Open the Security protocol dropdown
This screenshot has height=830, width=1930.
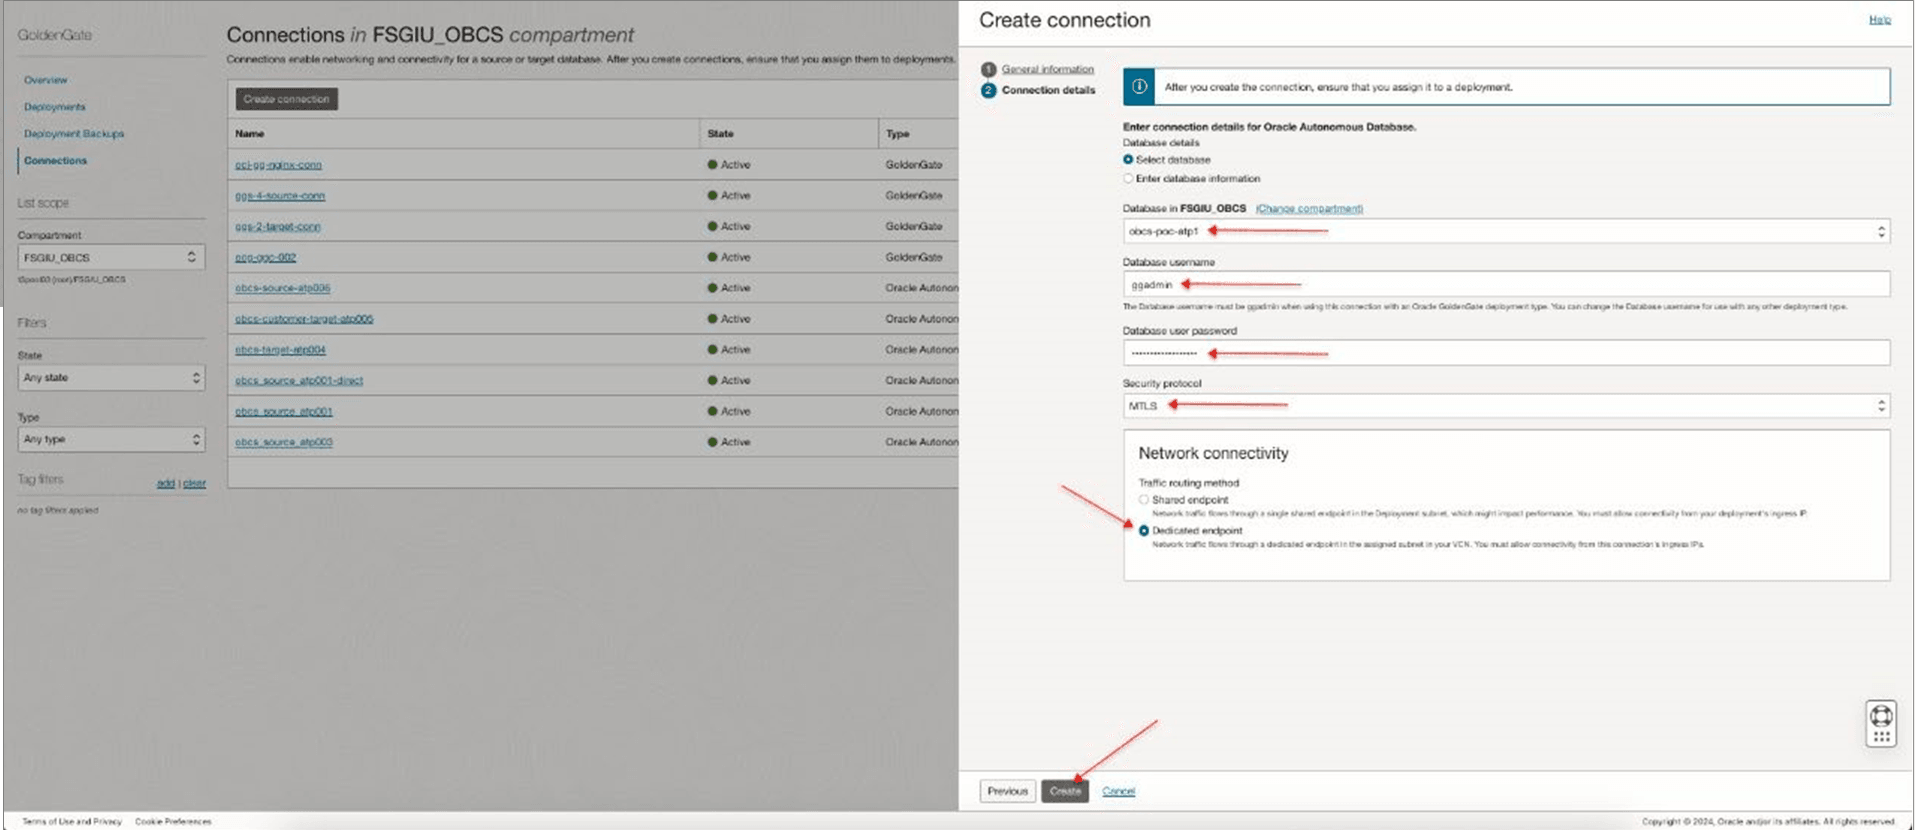(x=1506, y=406)
